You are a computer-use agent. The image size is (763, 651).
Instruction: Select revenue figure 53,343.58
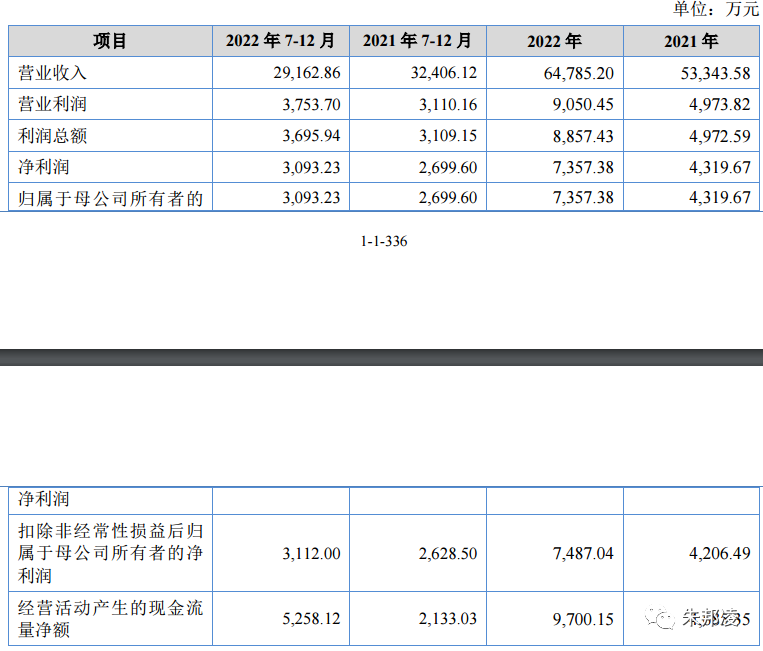click(x=715, y=73)
